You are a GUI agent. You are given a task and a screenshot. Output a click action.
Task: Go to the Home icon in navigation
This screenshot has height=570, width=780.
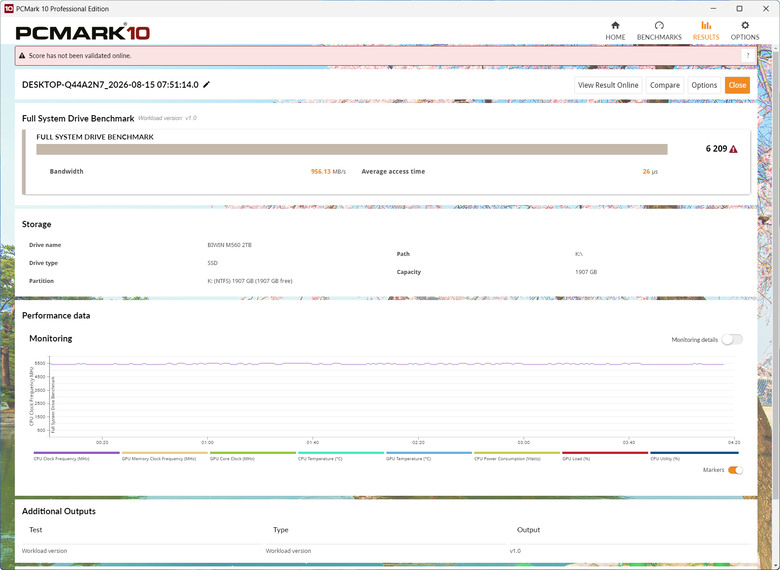[x=615, y=25]
